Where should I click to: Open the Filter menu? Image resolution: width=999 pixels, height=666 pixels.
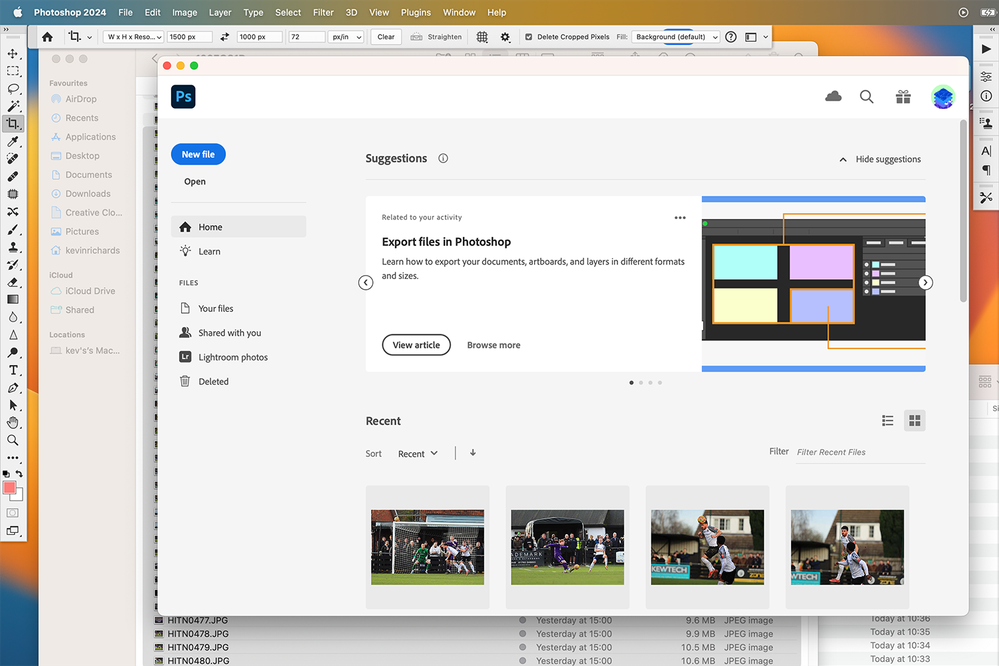(322, 12)
